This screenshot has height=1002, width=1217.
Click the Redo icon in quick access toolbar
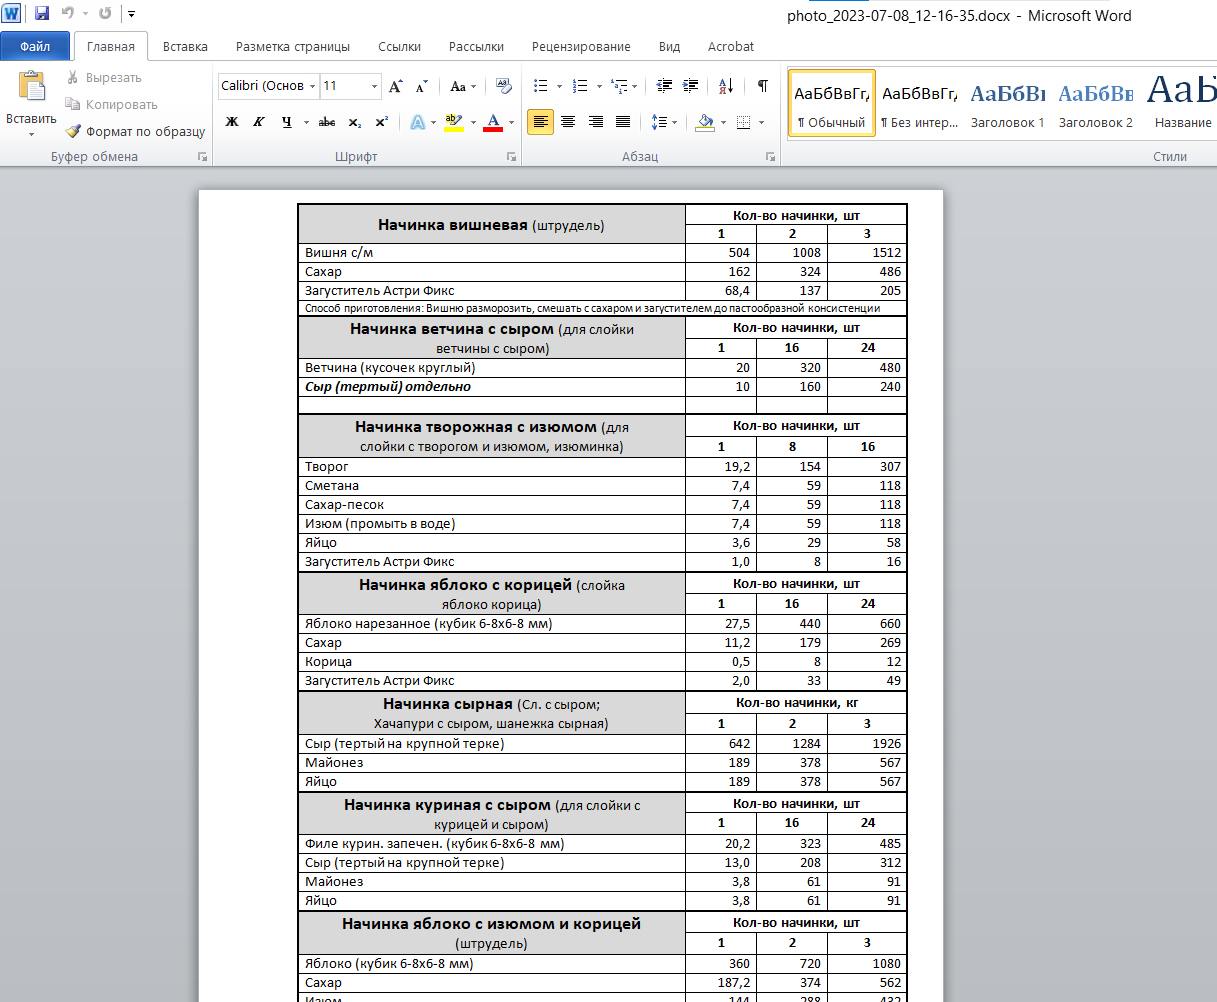[105, 14]
